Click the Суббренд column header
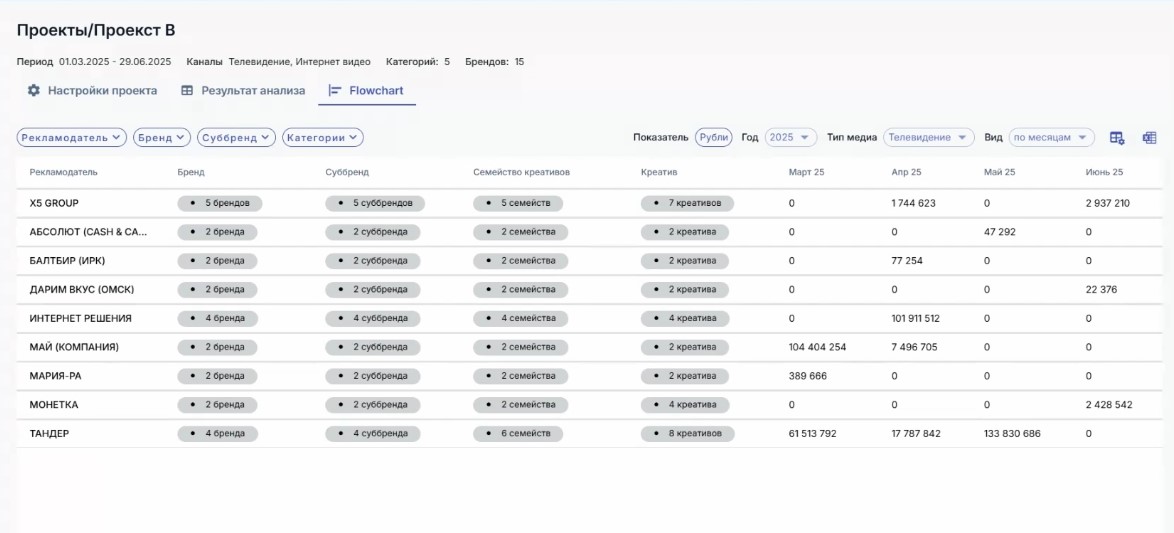Image resolution: width=1174 pixels, height=533 pixels. tap(347, 172)
